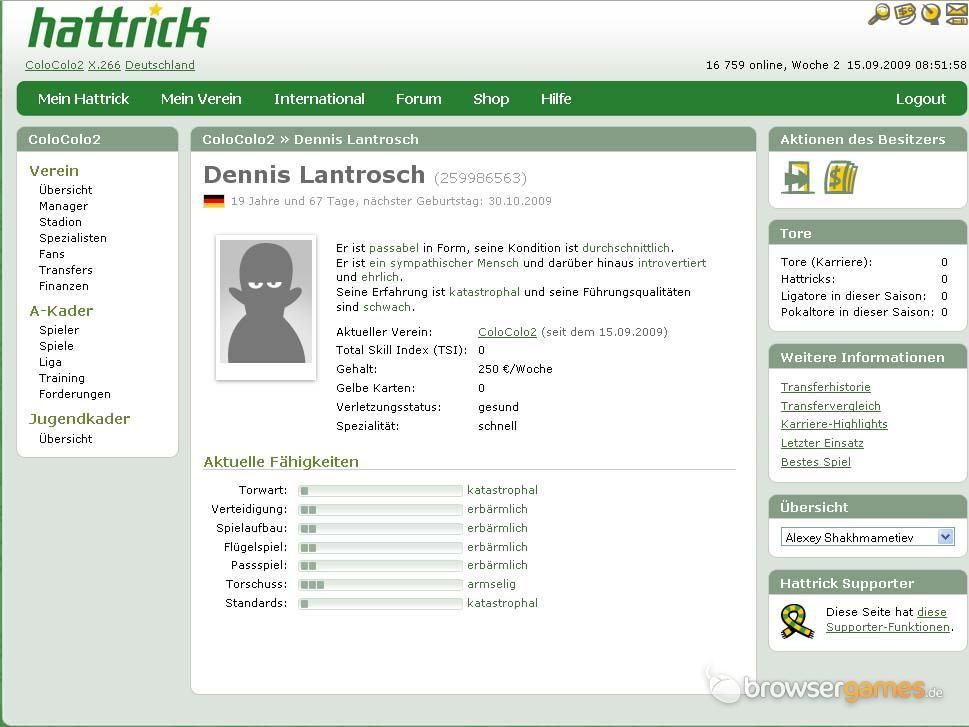The width and height of the screenshot is (969, 727).
Task: Click the durchschnittlich stamina link
Action: click(626, 248)
